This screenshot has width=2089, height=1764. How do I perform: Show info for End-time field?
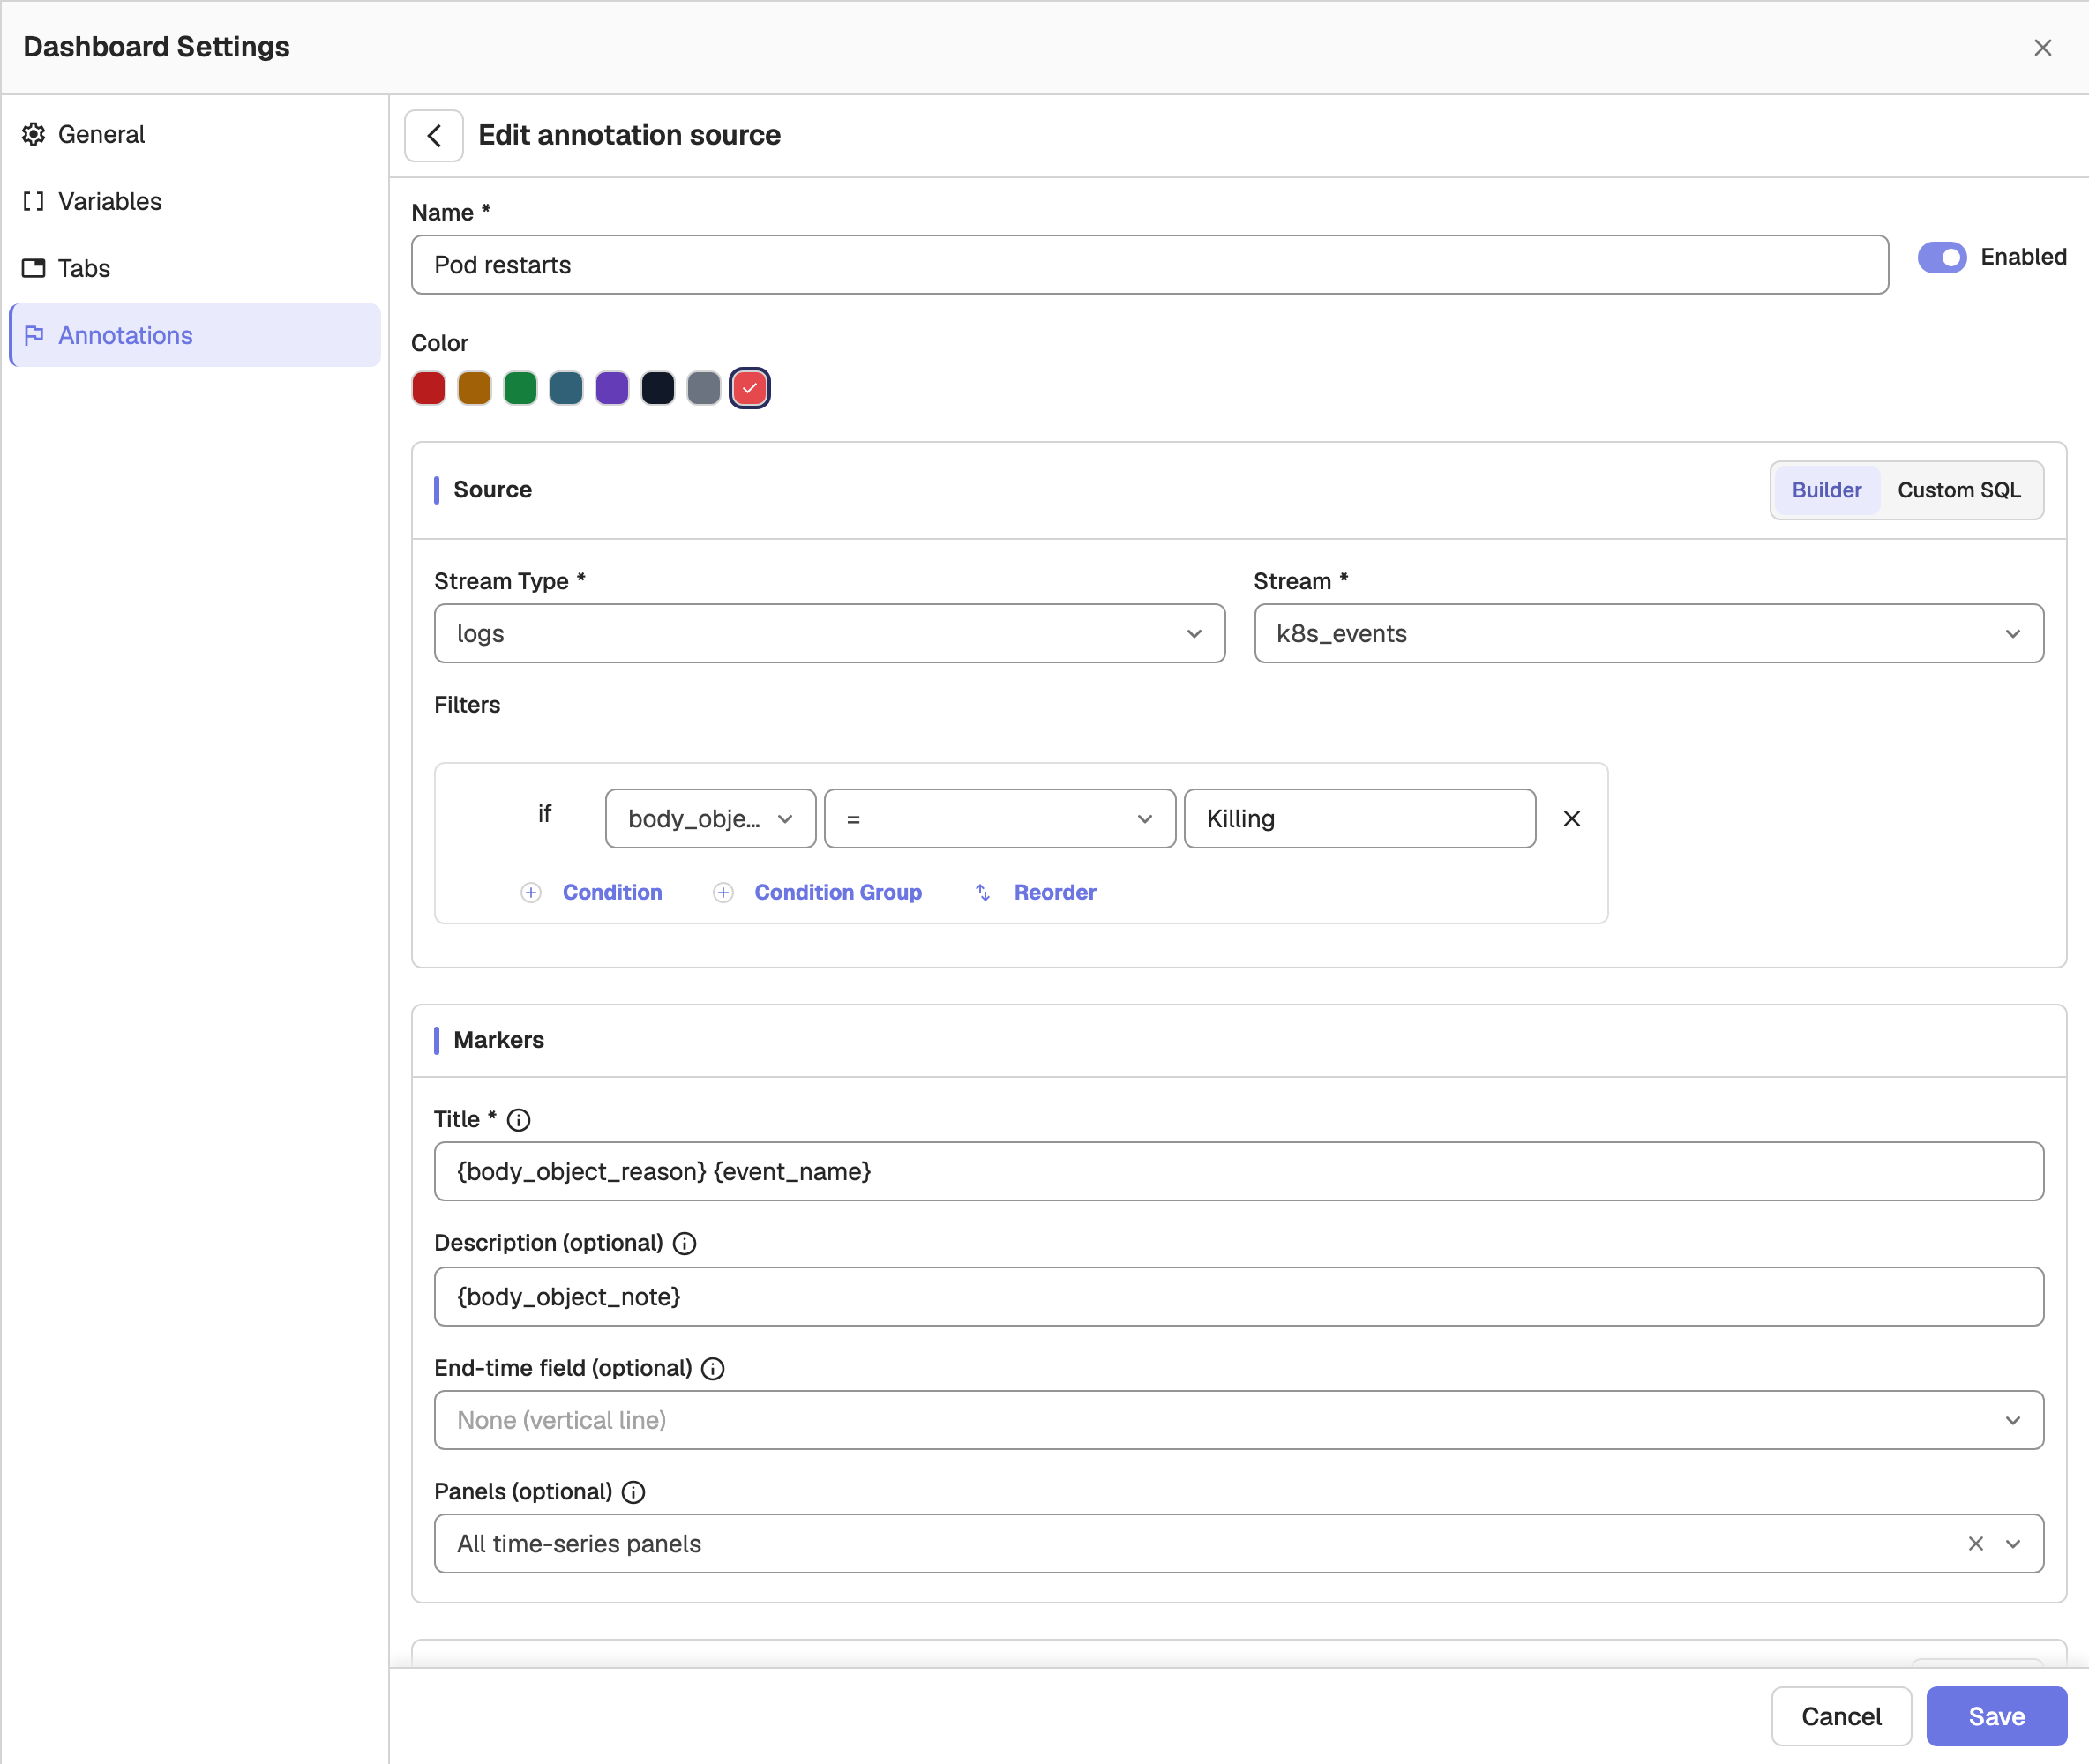point(712,1368)
